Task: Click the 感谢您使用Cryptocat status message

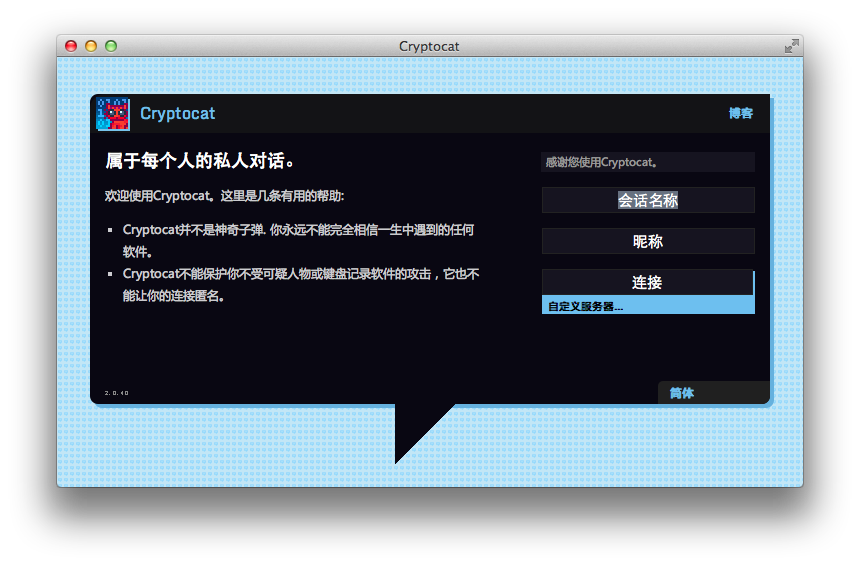Action: pyautogui.click(x=648, y=162)
